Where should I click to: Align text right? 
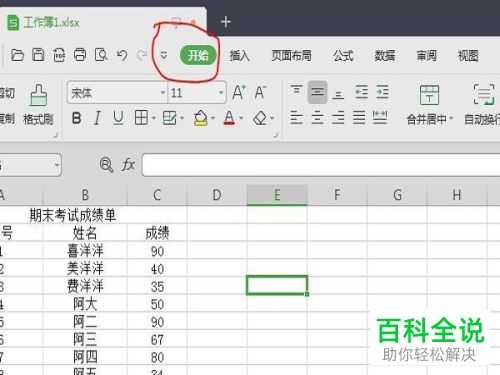click(x=338, y=118)
